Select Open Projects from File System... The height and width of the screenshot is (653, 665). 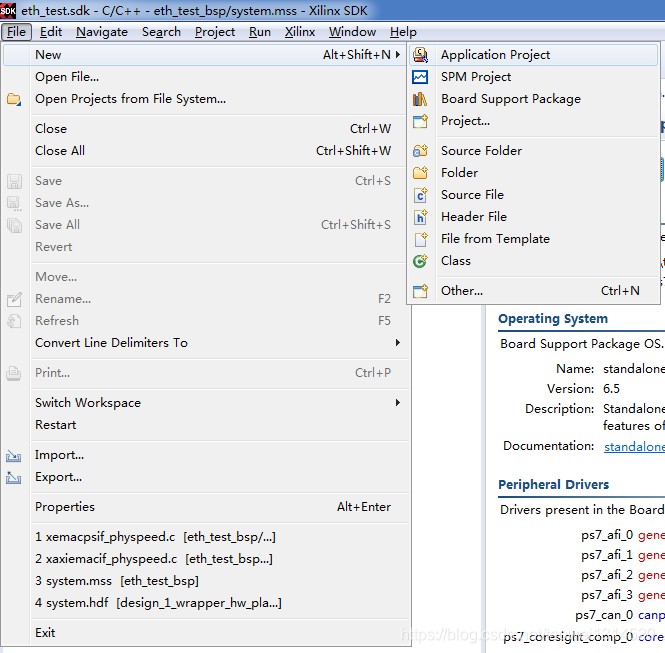coord(205,99)
